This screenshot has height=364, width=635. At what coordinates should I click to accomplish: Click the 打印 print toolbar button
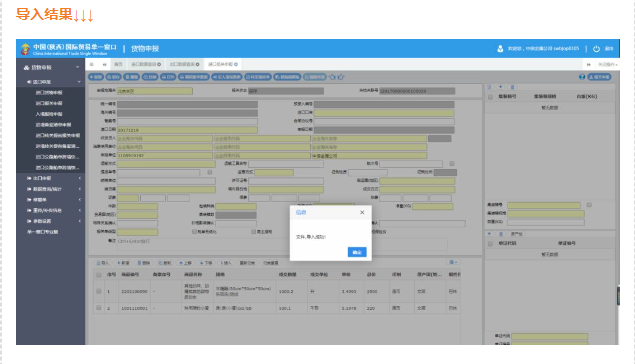[168, 77]
